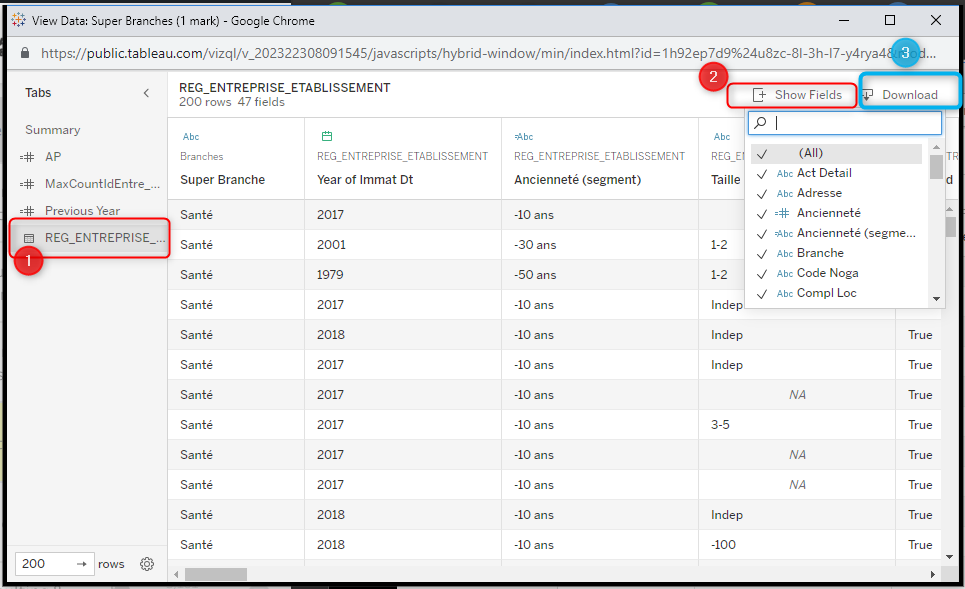Click the Abc icon above Taille
965x589 pixels.
click(x=722, y=137)
